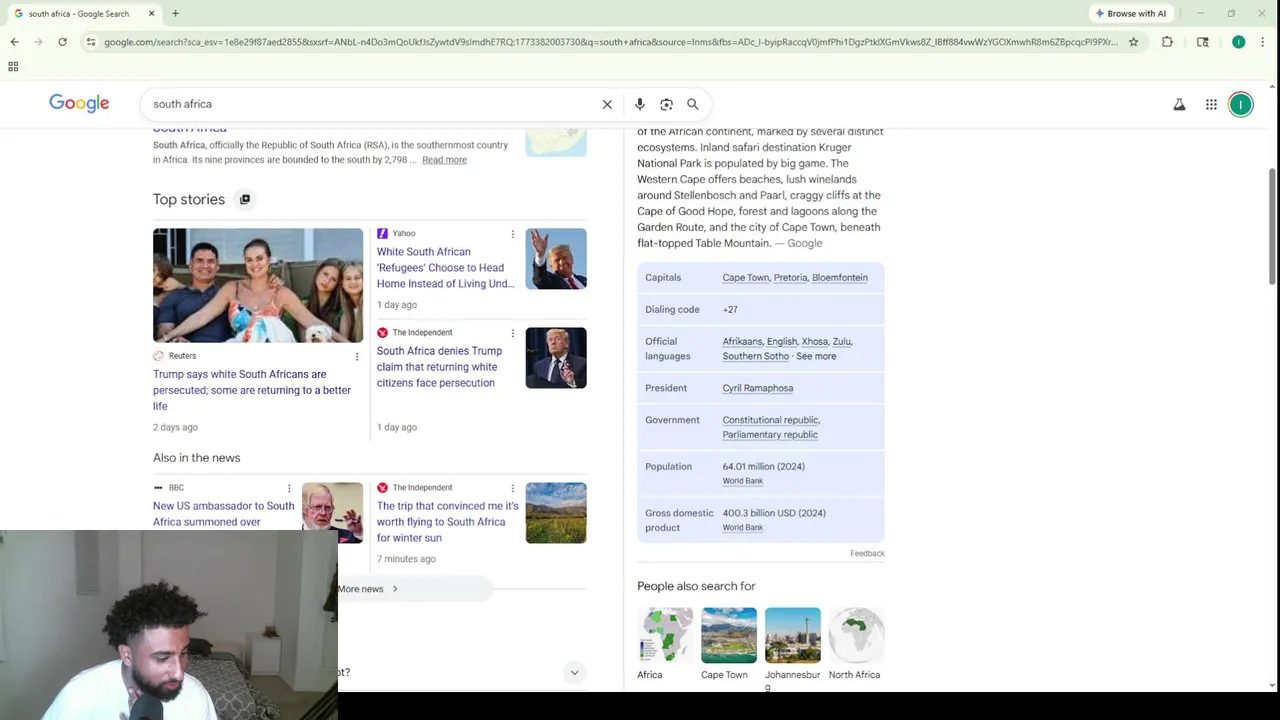Image resolution: width=1280 pixels, height=720 pixels.
Task: Click the browser forward arrow
Action: 38,42
